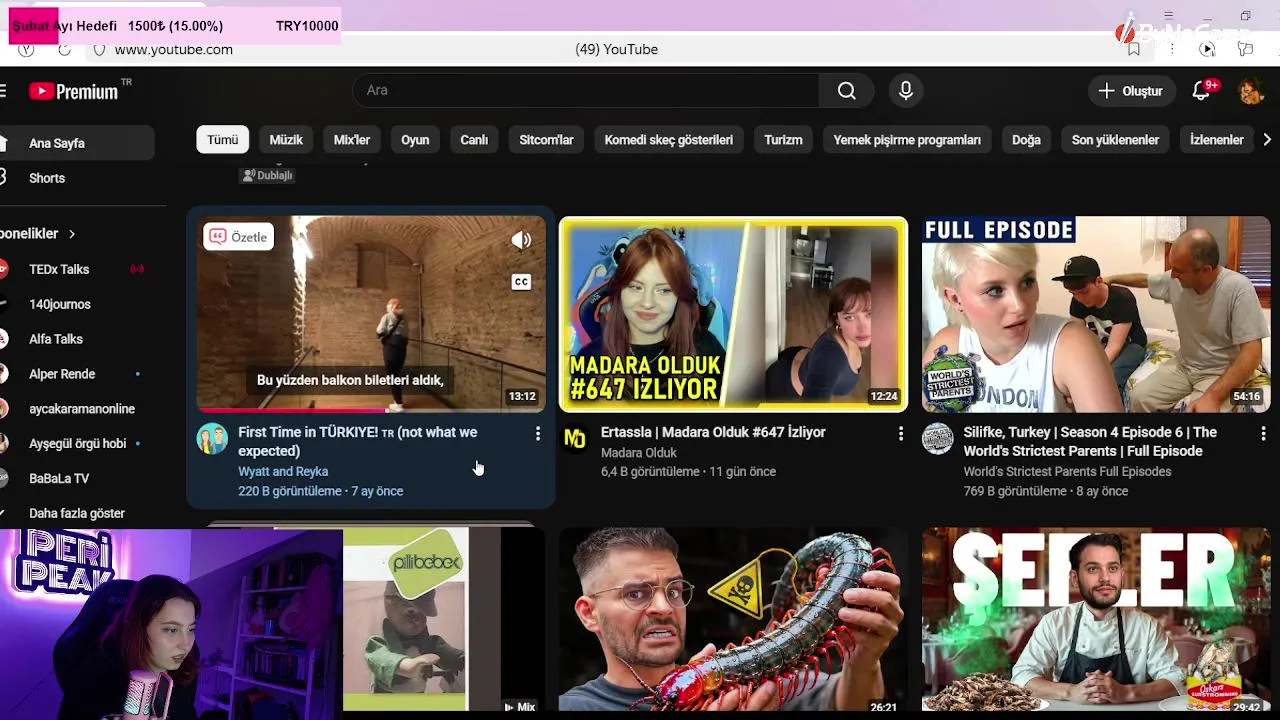1280x720 pixels.
Task: Select Yemek pişirme programları chip
Action: pyautogui.click(x=907, y=140)
